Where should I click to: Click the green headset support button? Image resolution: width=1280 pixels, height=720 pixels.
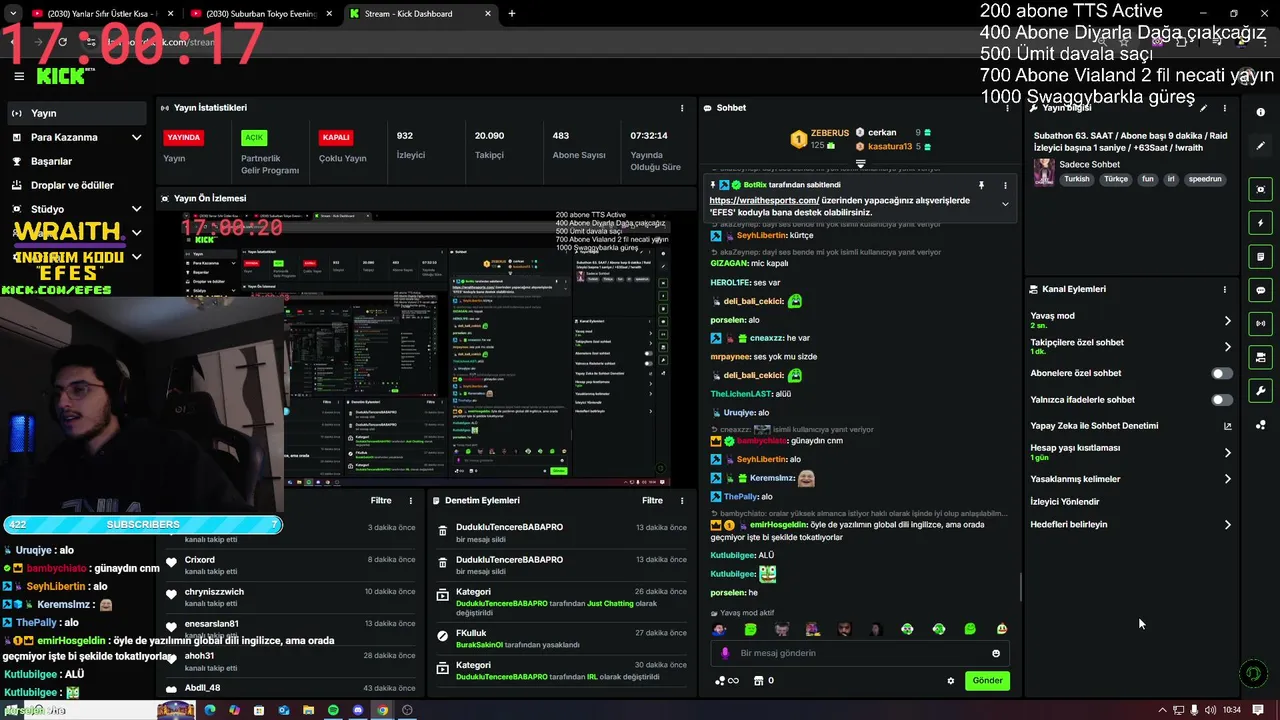[1253, 674]
